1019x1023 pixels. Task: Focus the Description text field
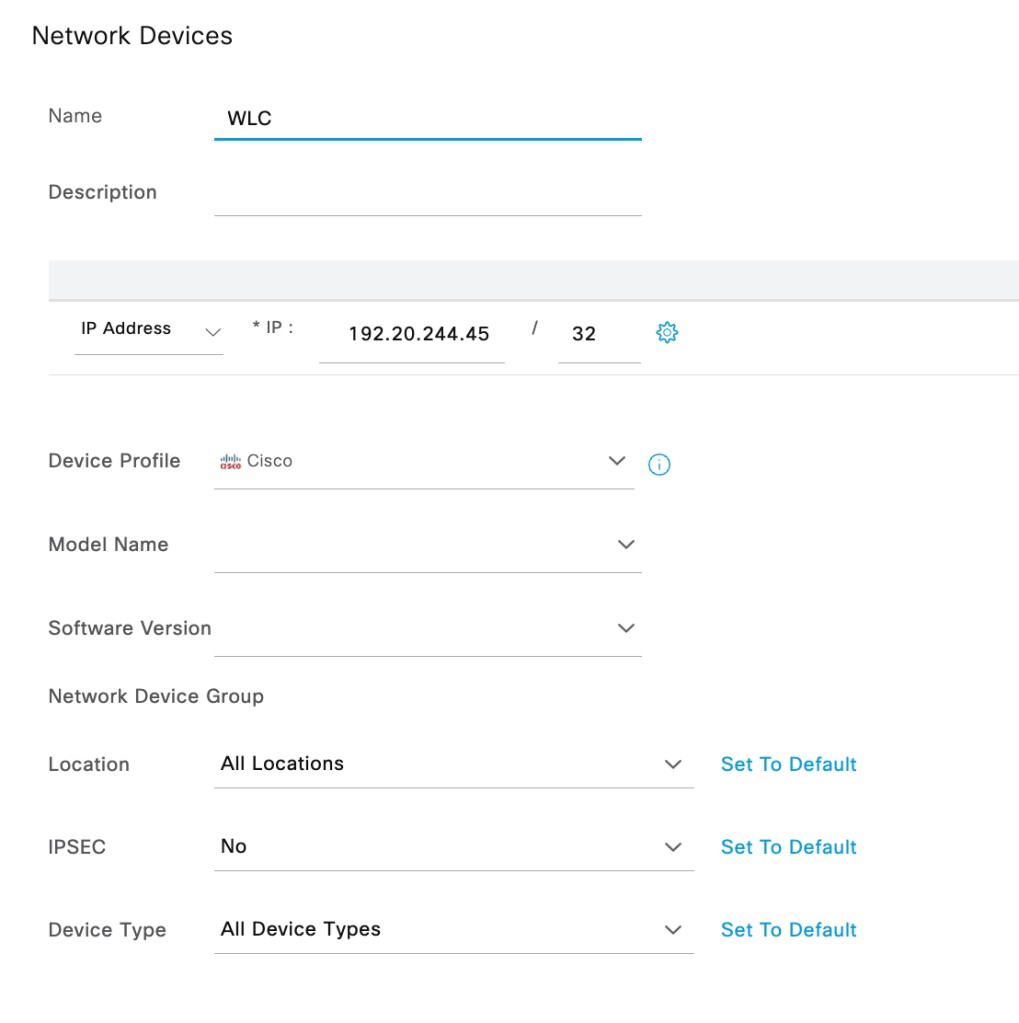(427, 193)
